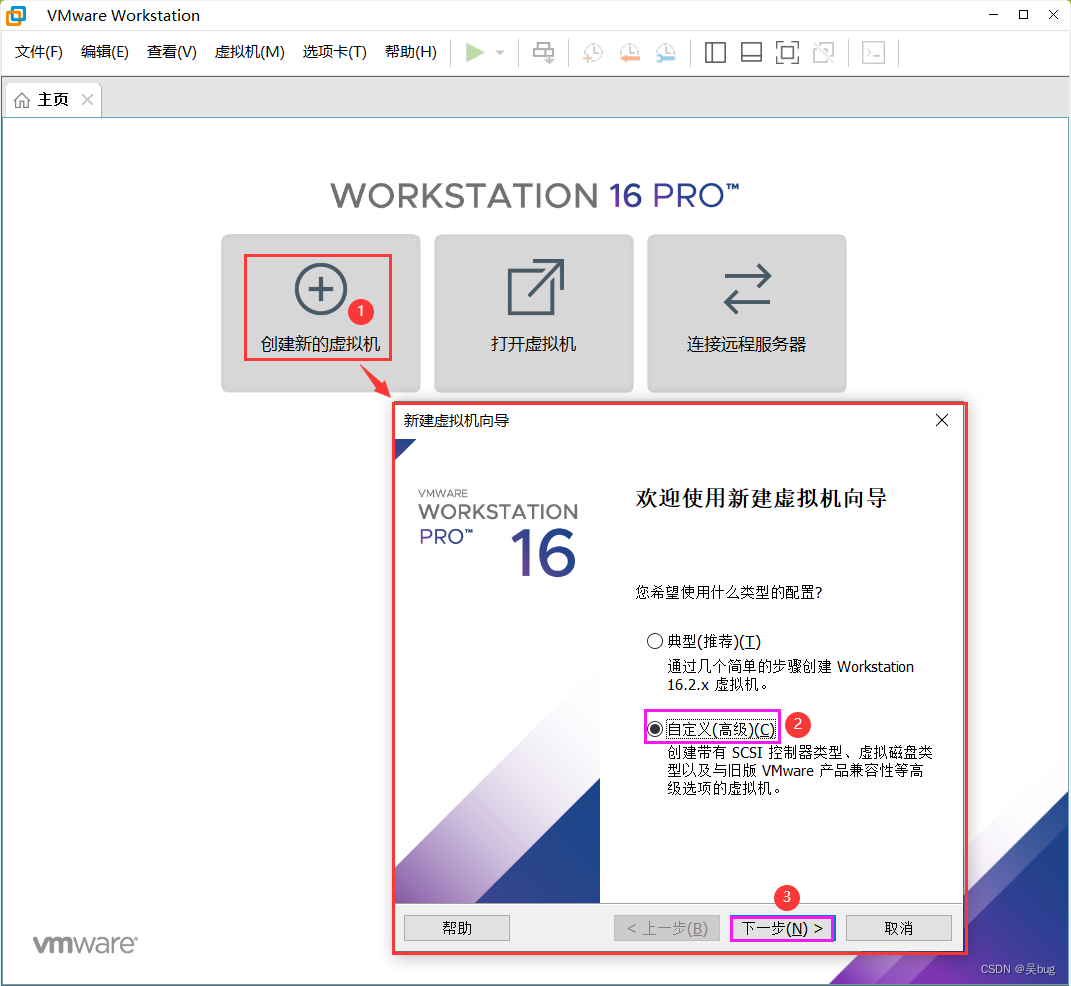
Task: Click the 取消 button in the wizard
Action: (x=899, y=928)
